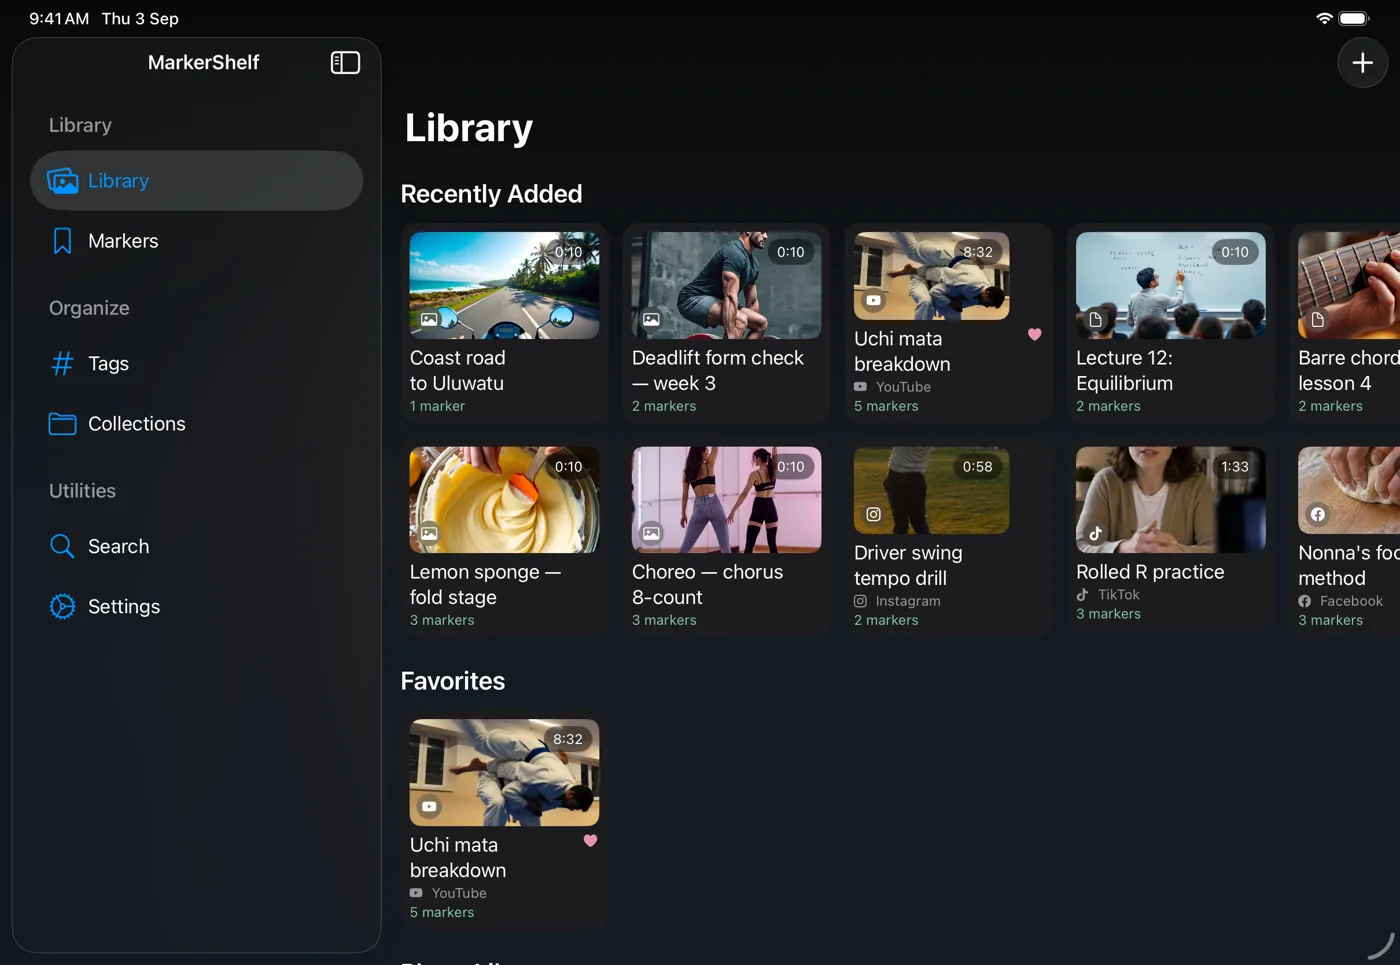Click photo icon on Lemon sponge thumbnail
The image size is (1400, 965).
[429, 534]
